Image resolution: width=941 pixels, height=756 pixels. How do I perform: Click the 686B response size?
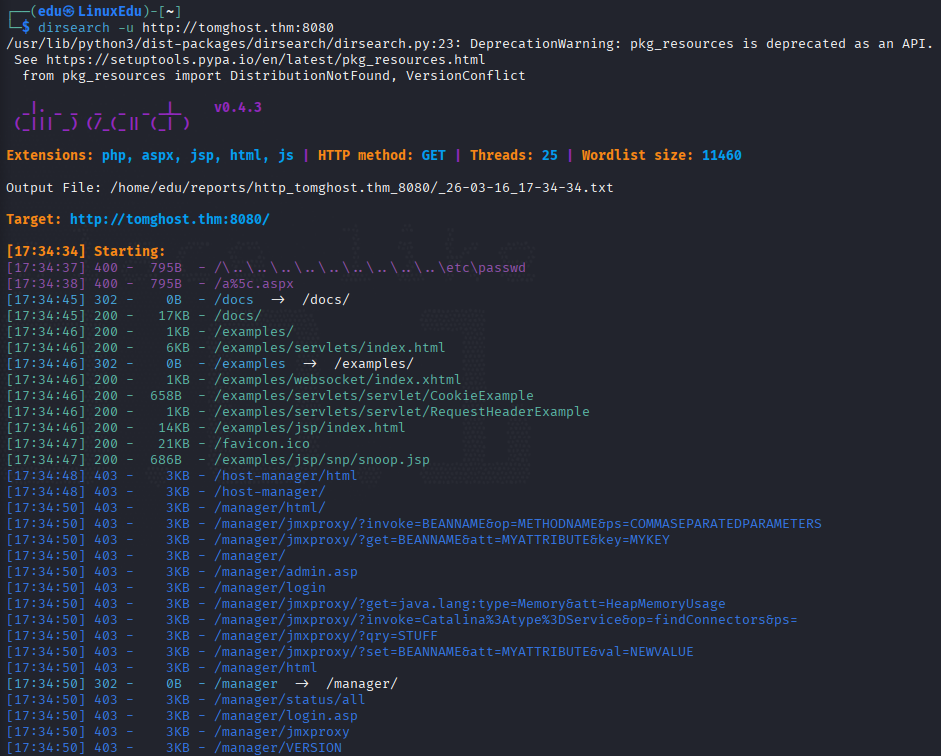coord(166,460)
